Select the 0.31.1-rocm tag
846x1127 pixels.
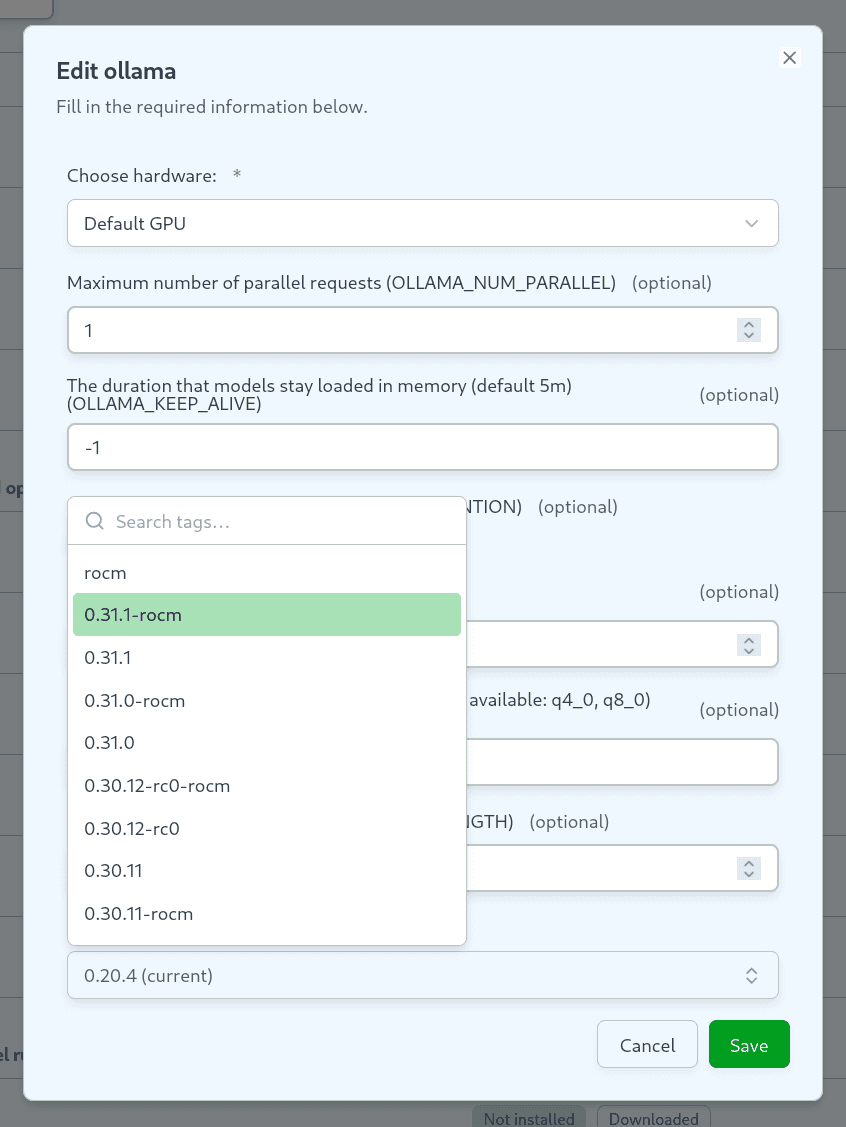click(x=267, y=615)
